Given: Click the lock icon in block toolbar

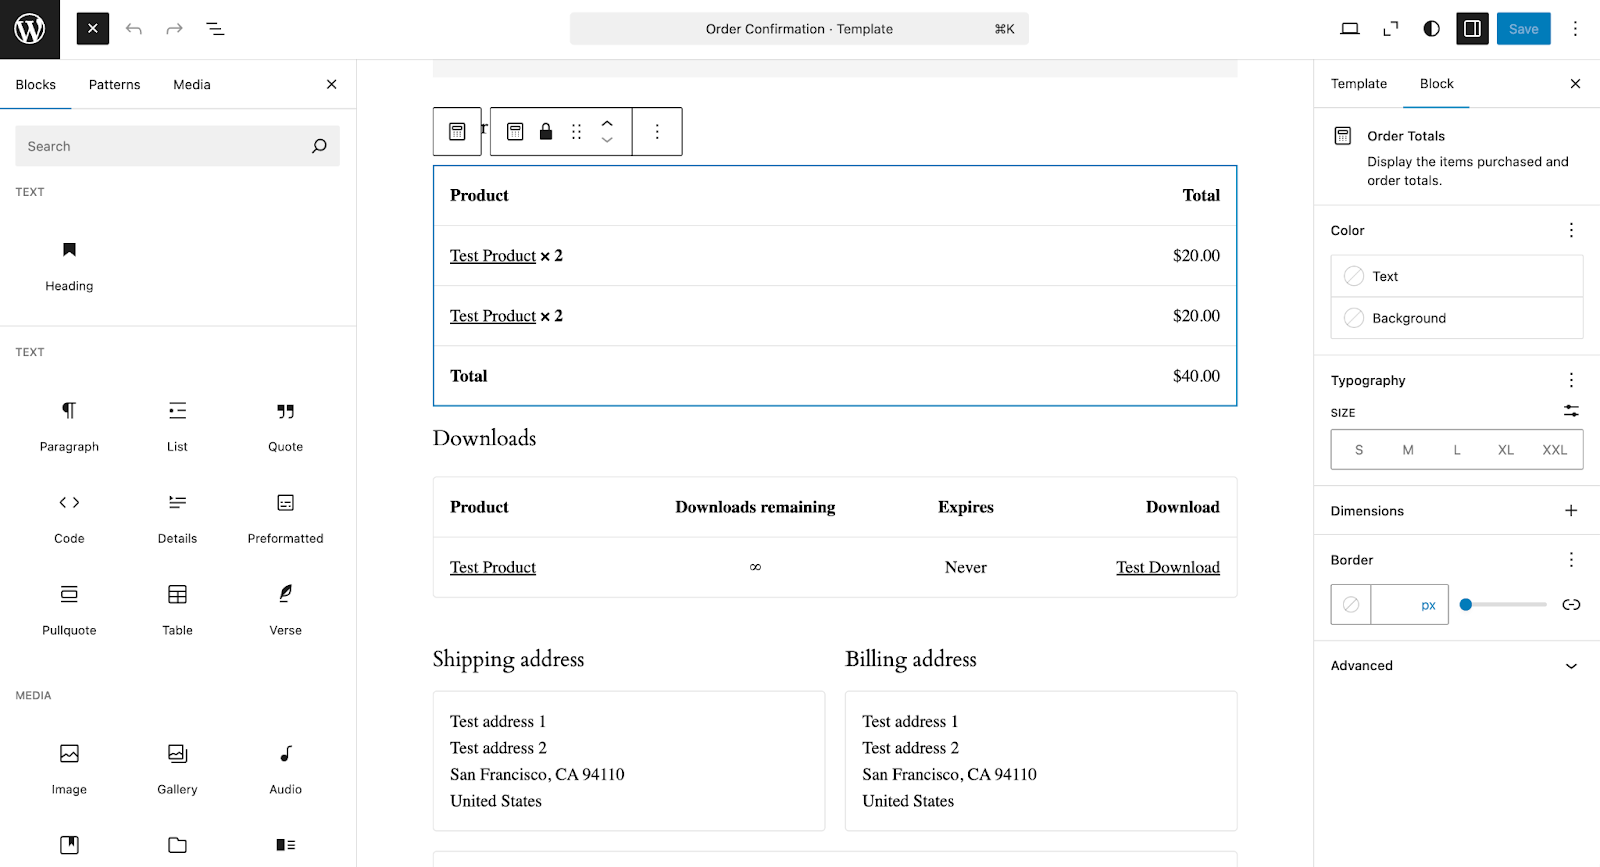Looking at the screenshot, I should [x=546, y=132].
